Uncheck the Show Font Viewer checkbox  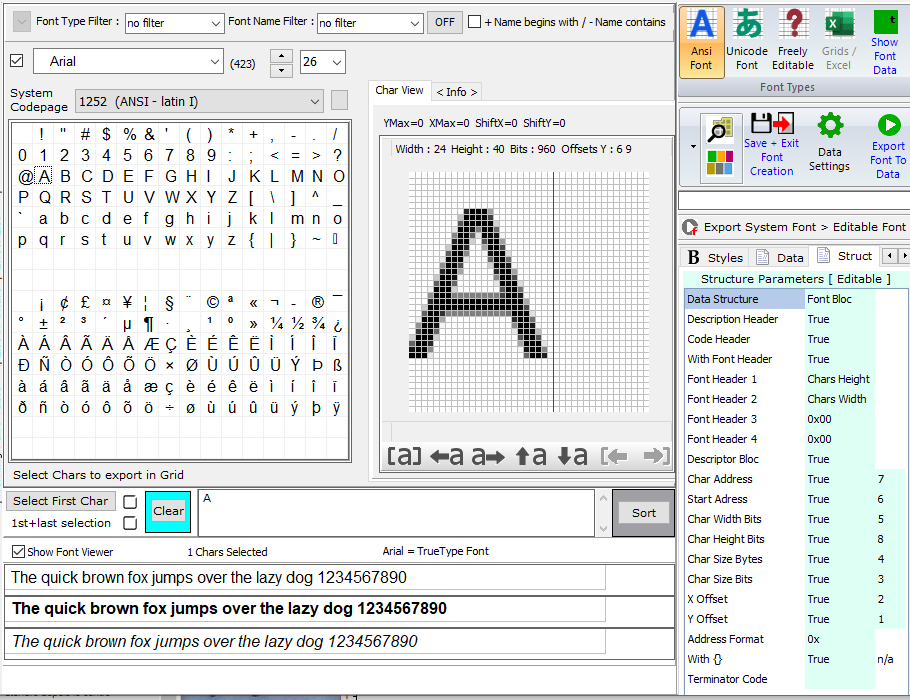coord(19,551)
